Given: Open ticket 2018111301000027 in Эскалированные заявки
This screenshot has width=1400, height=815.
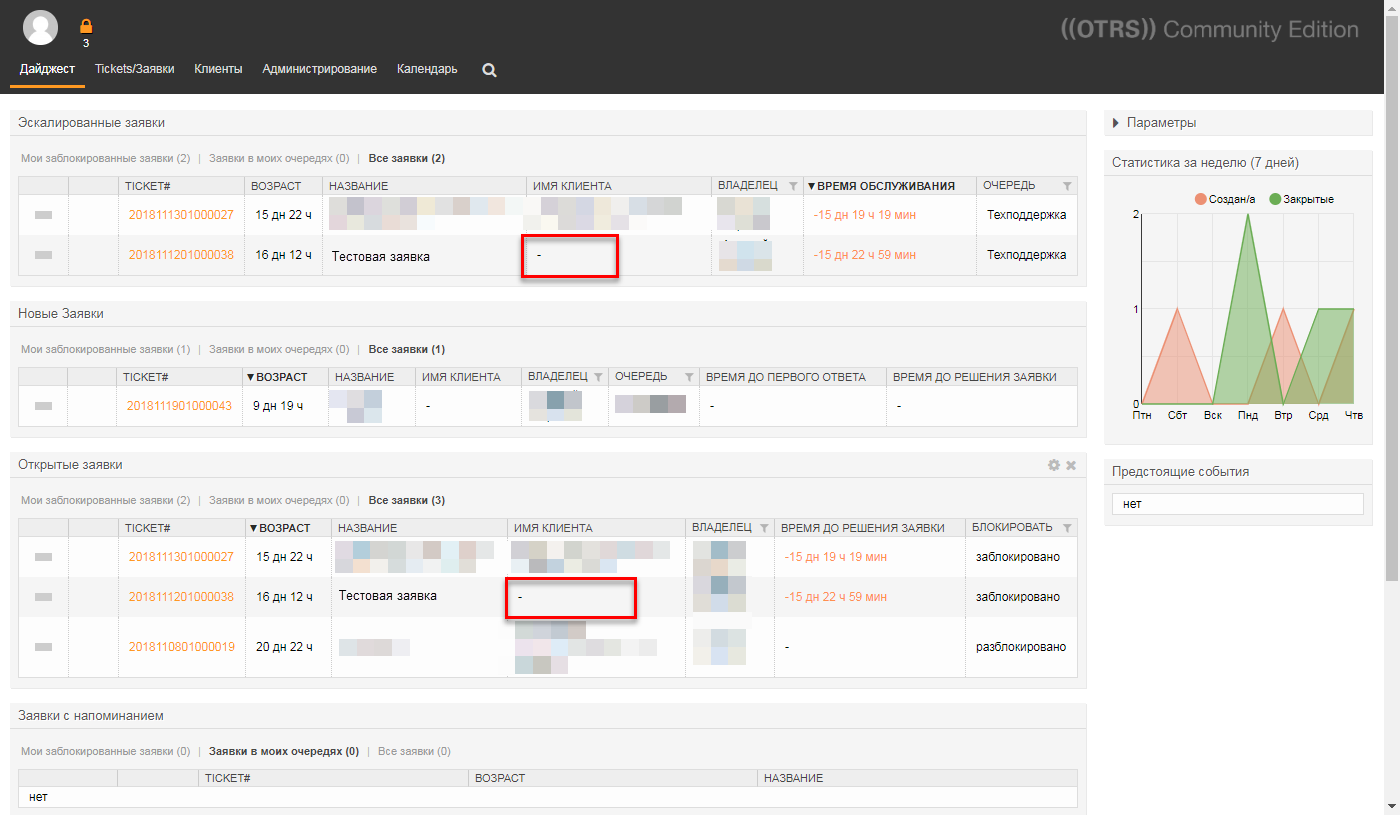Looking at the screenshot, I should point(181,215).
